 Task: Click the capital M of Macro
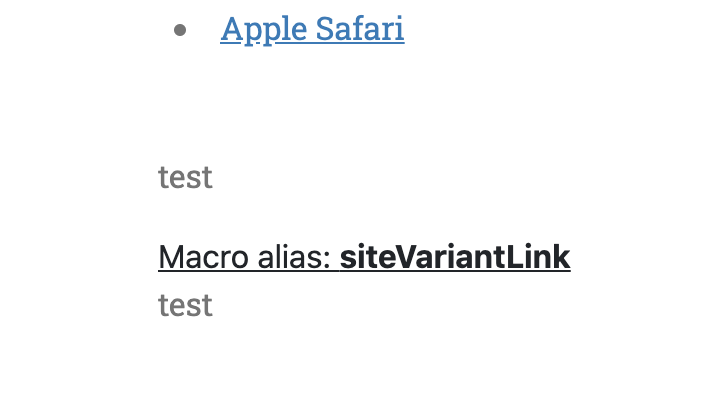(170, 257)
